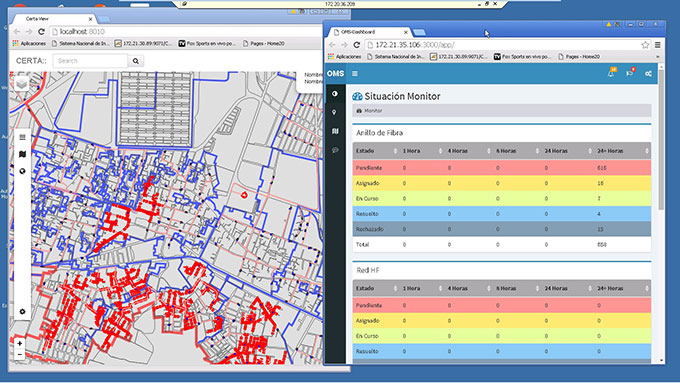The image size is (680, 383).
Task: Open the OMS flag alerts icon
Action: [x=630, y=73]
